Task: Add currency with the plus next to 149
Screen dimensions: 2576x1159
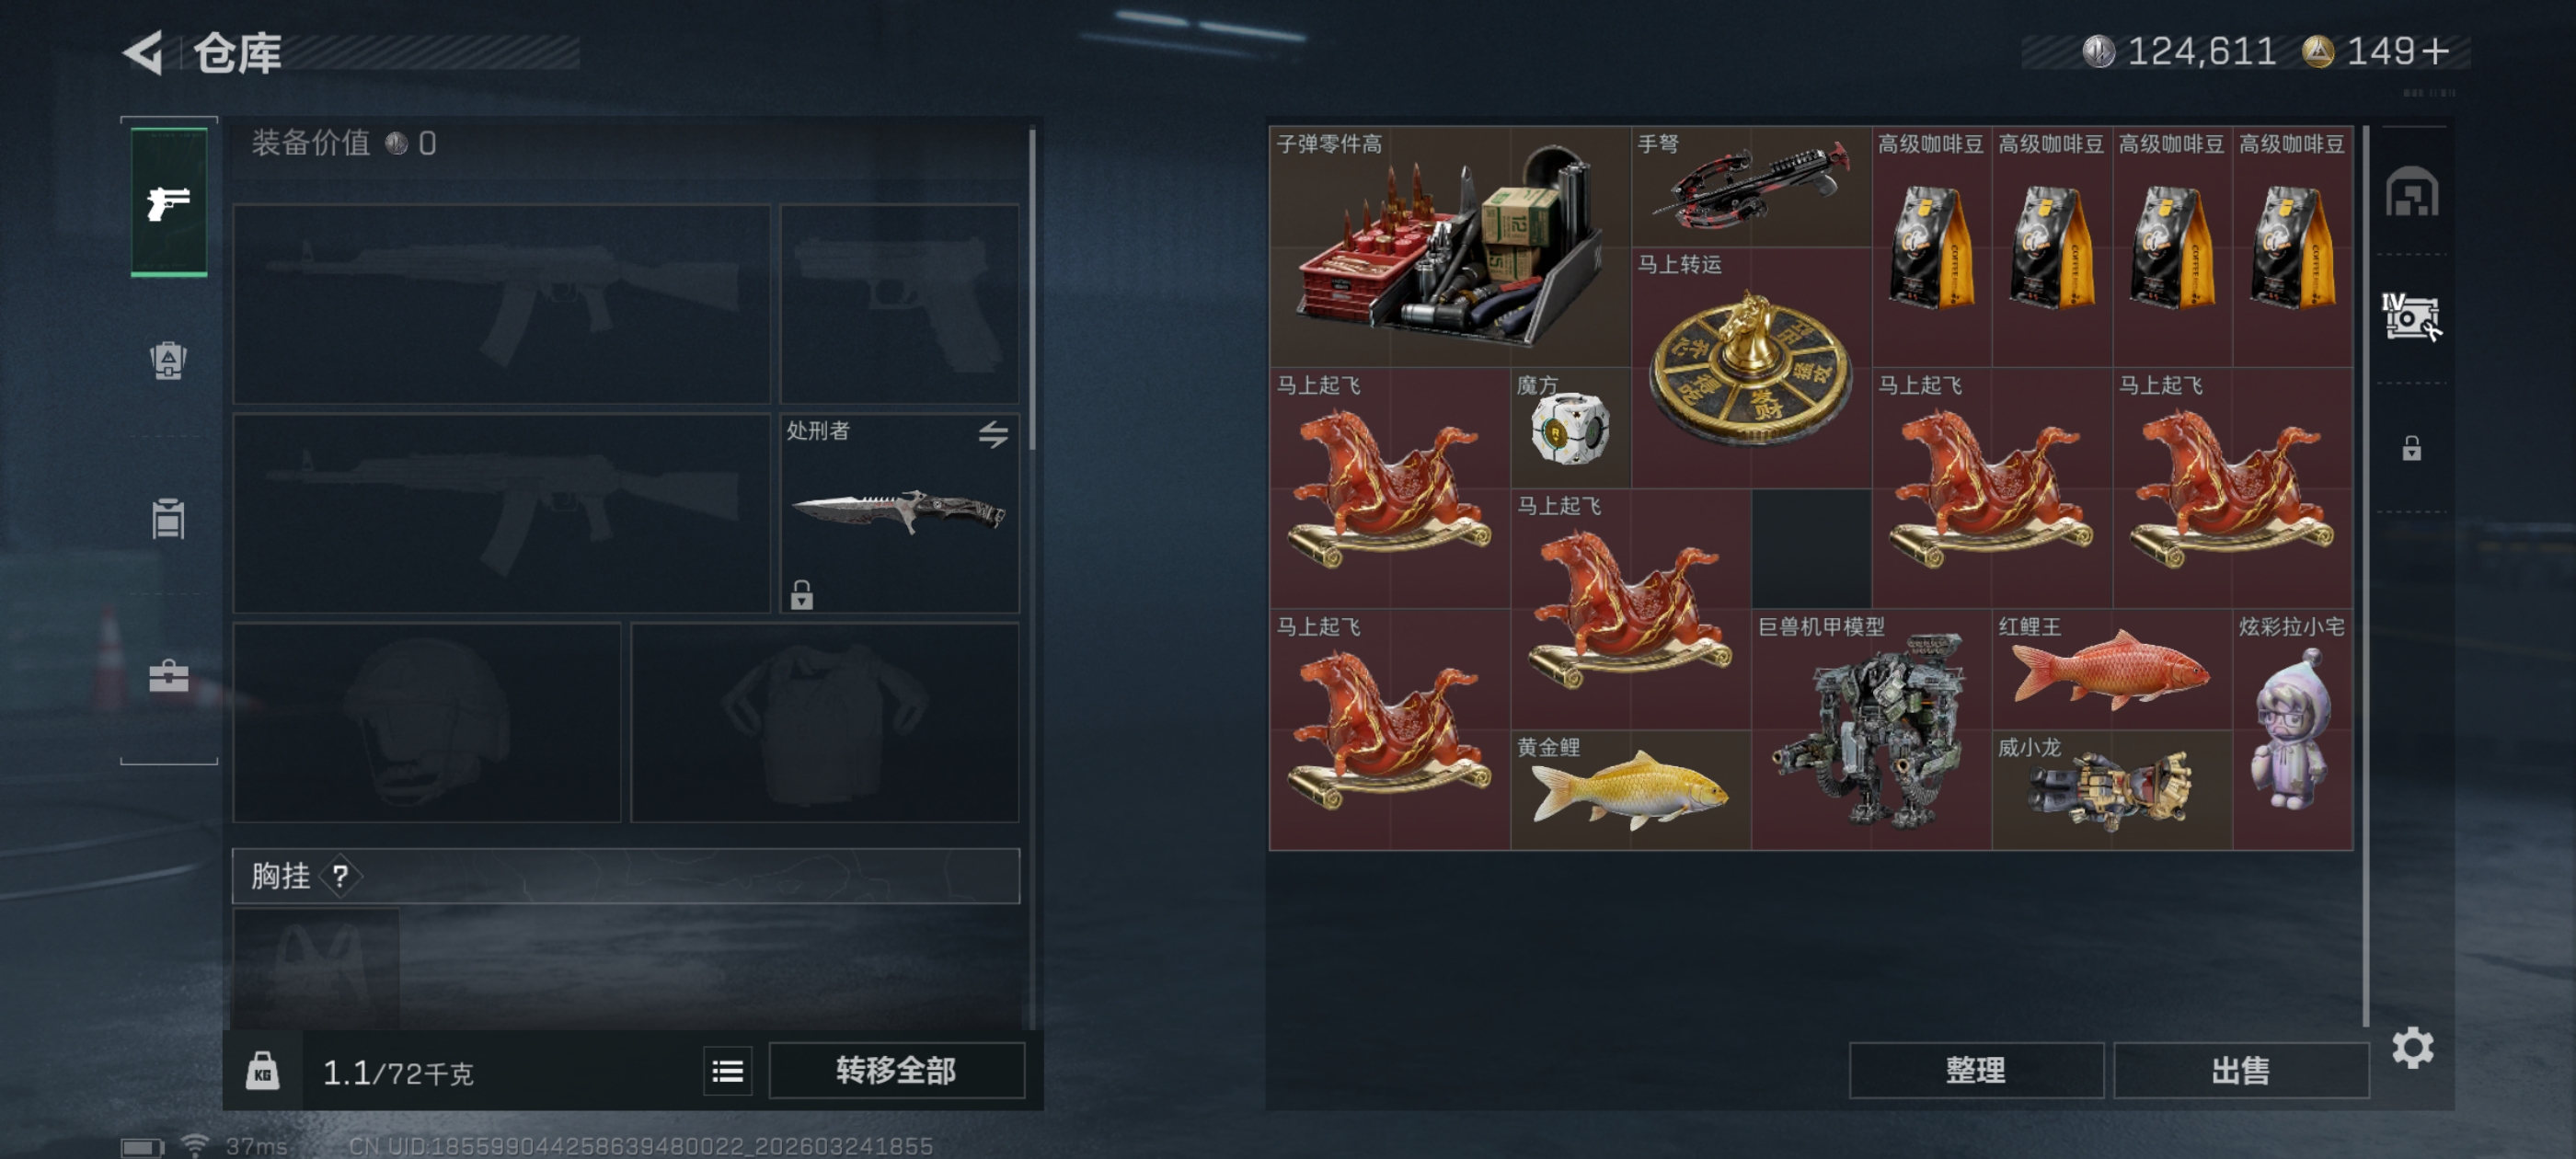Action: (x=2436, y=51)
